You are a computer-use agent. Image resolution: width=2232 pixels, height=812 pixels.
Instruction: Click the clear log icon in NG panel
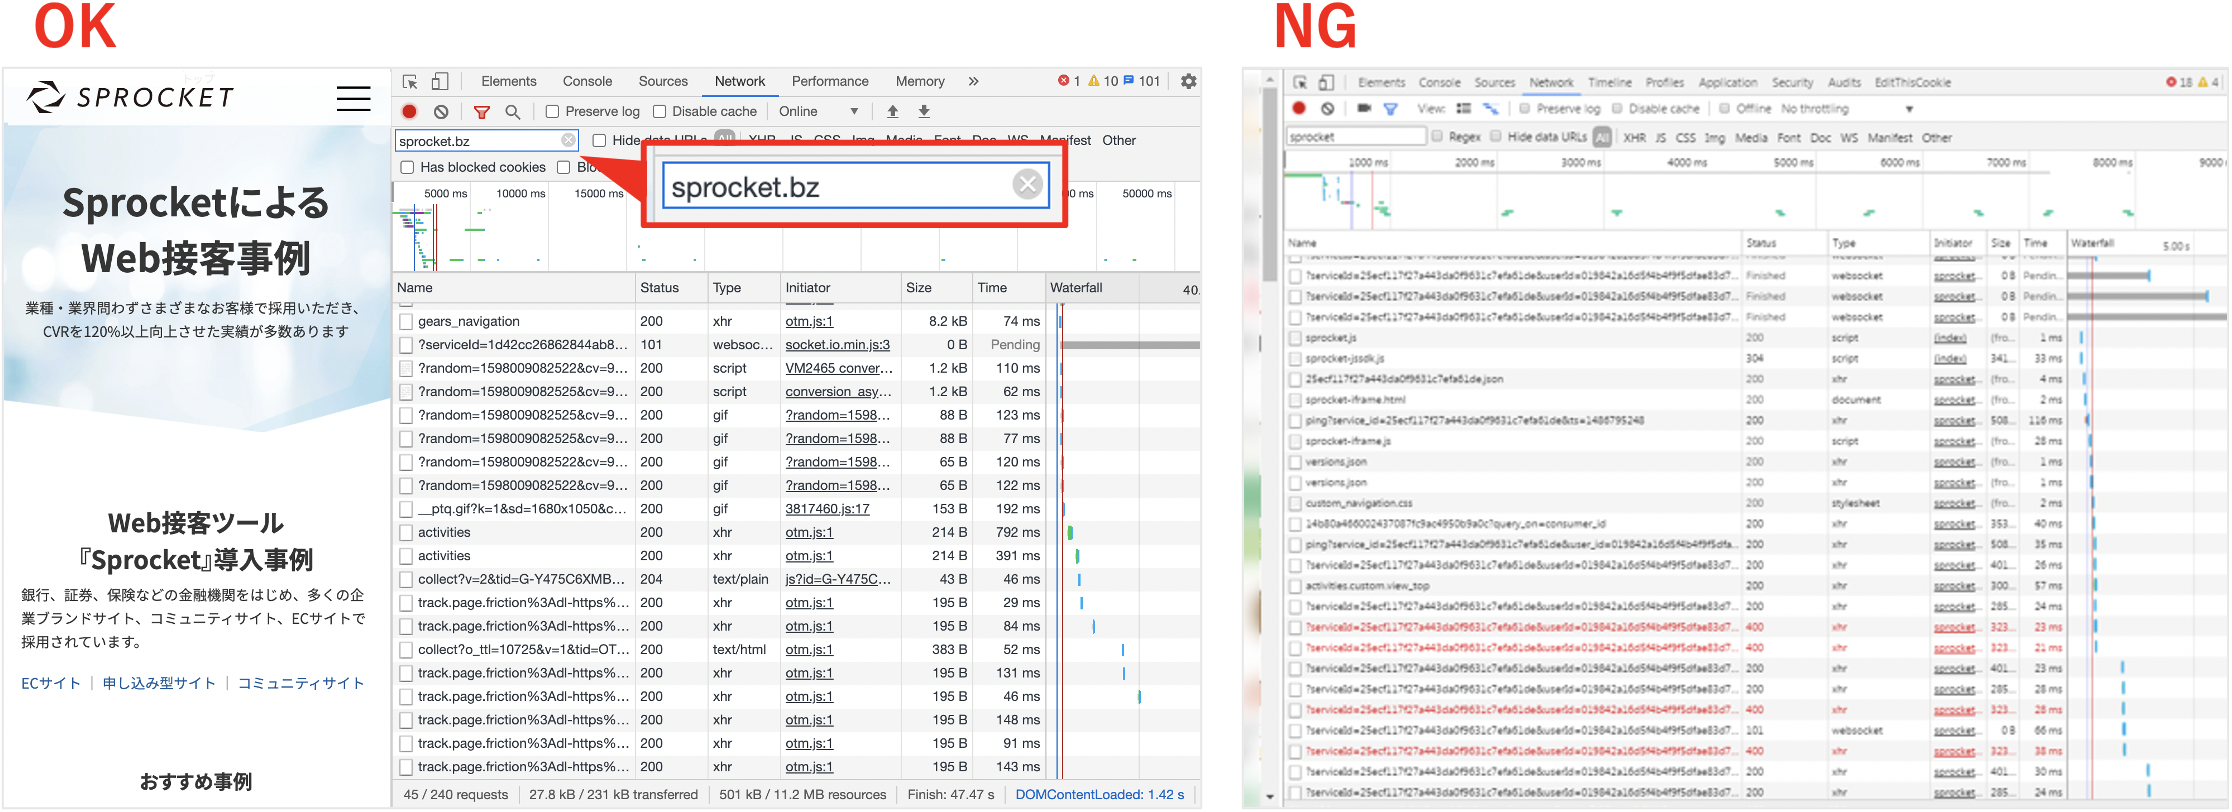(1327, 108)
